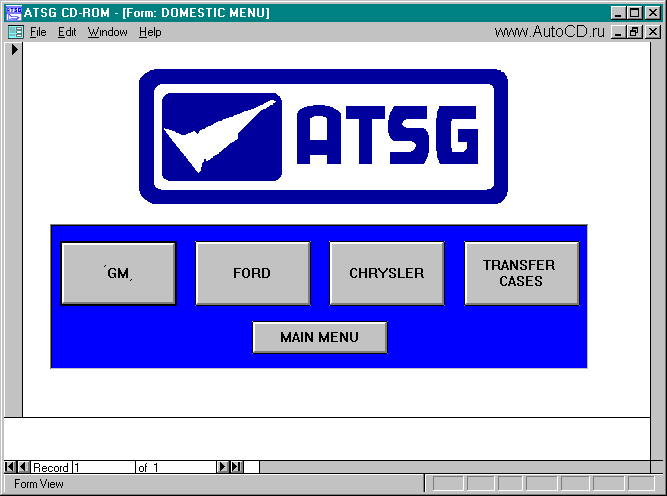Click the record selector arrow on left
Image resolution: width=667 pixels, height=496 pixels.
click(x=14, y=50)
